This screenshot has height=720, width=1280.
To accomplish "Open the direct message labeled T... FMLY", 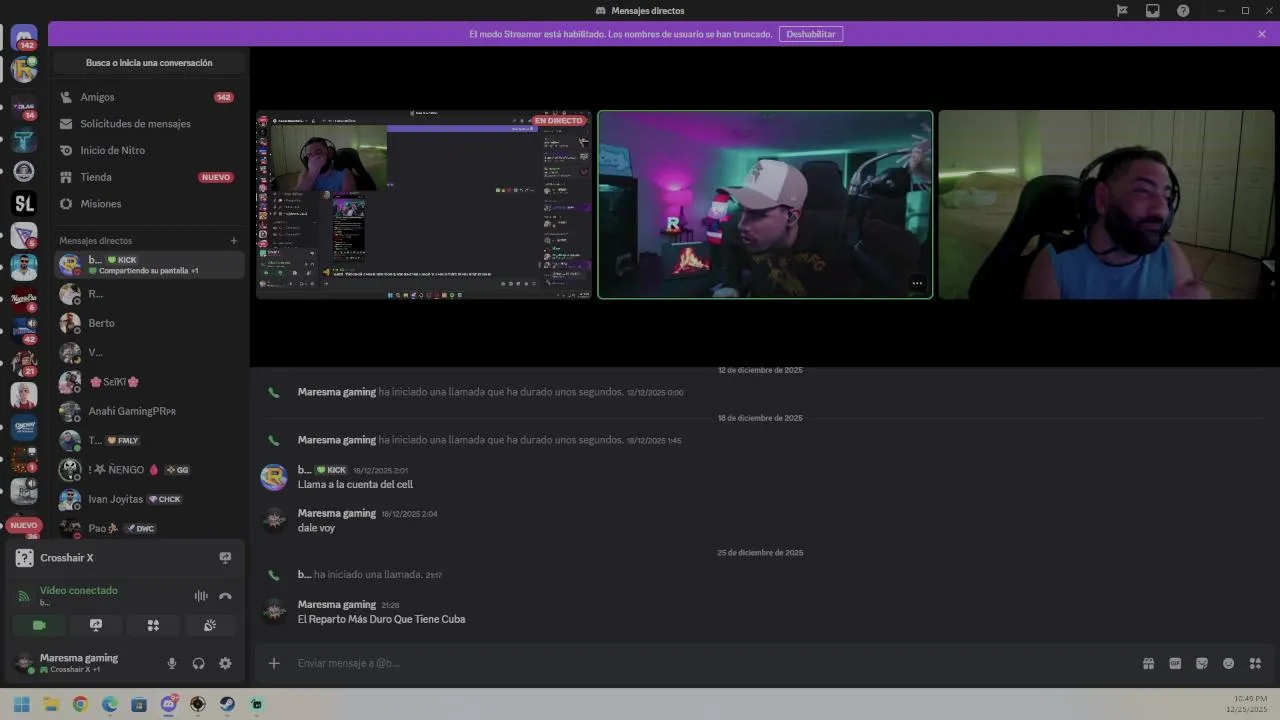I will point(149,440).
